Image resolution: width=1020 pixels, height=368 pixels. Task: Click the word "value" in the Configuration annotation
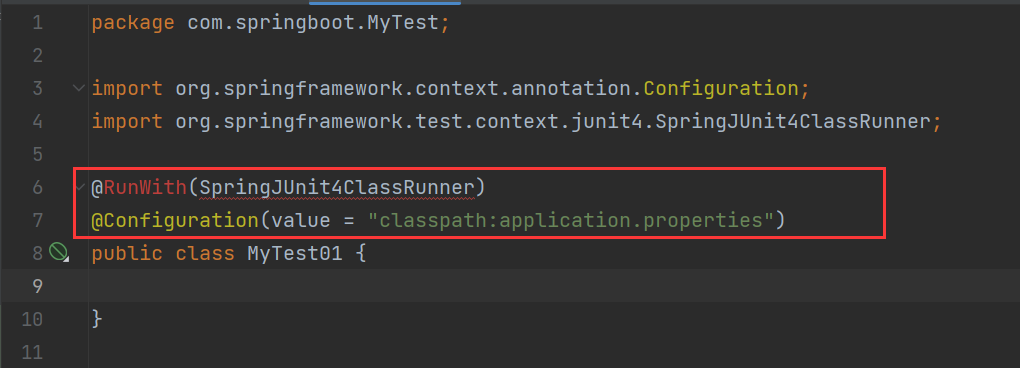click(301, 220)
